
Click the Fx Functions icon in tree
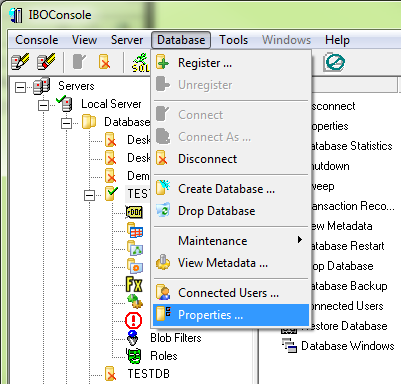[x=134, y=284]
